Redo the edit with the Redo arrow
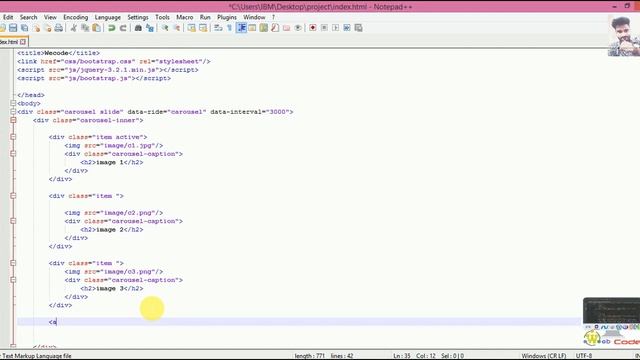640x360 pixels. 123,28
